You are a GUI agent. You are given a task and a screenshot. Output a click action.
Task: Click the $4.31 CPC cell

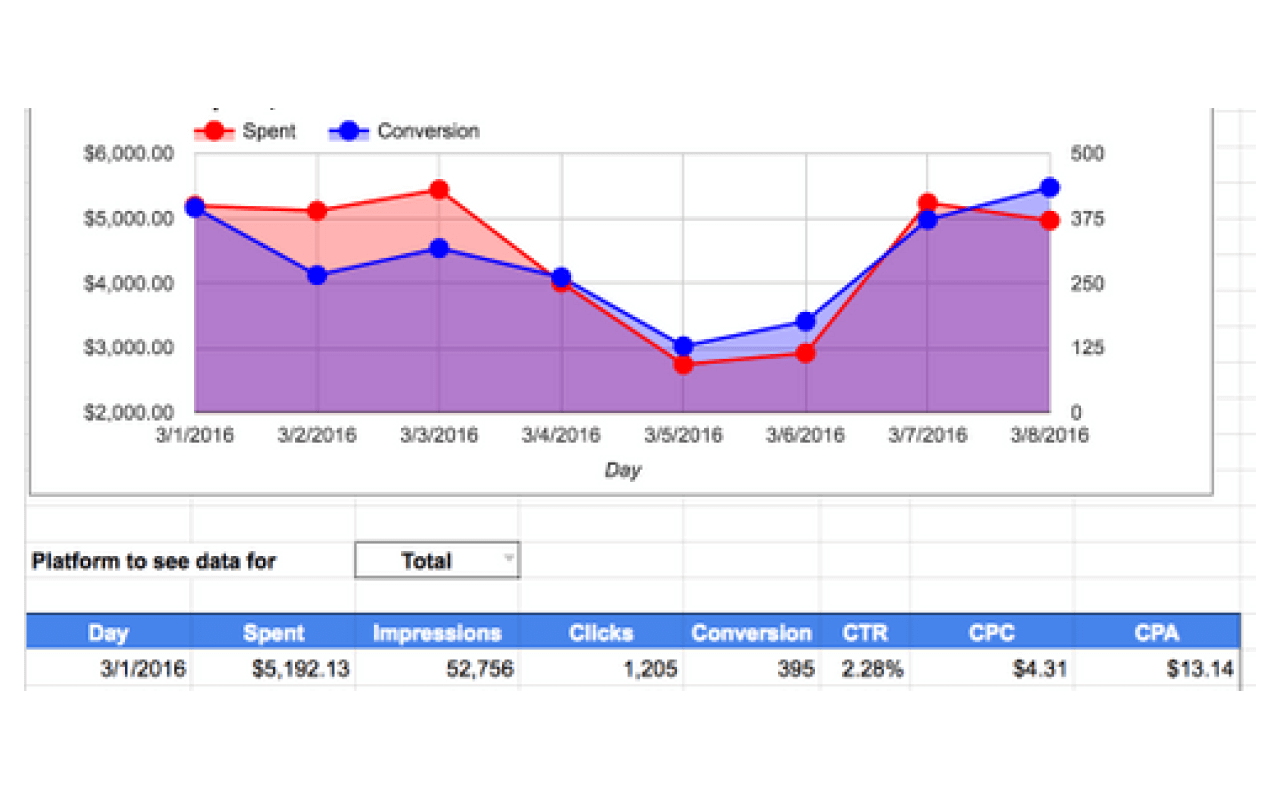[992, 669]
